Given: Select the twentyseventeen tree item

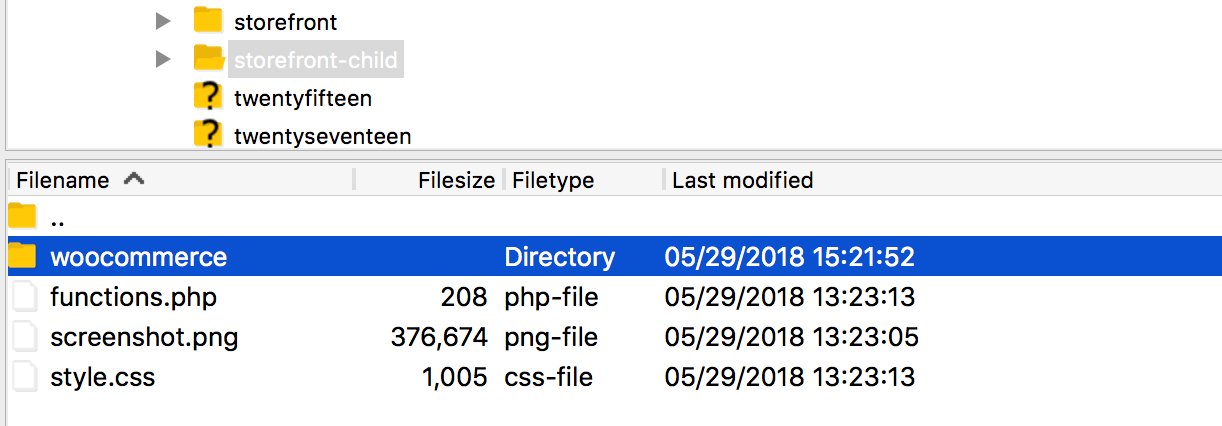Looking at the screenshot, I should [x=322, y=135].
